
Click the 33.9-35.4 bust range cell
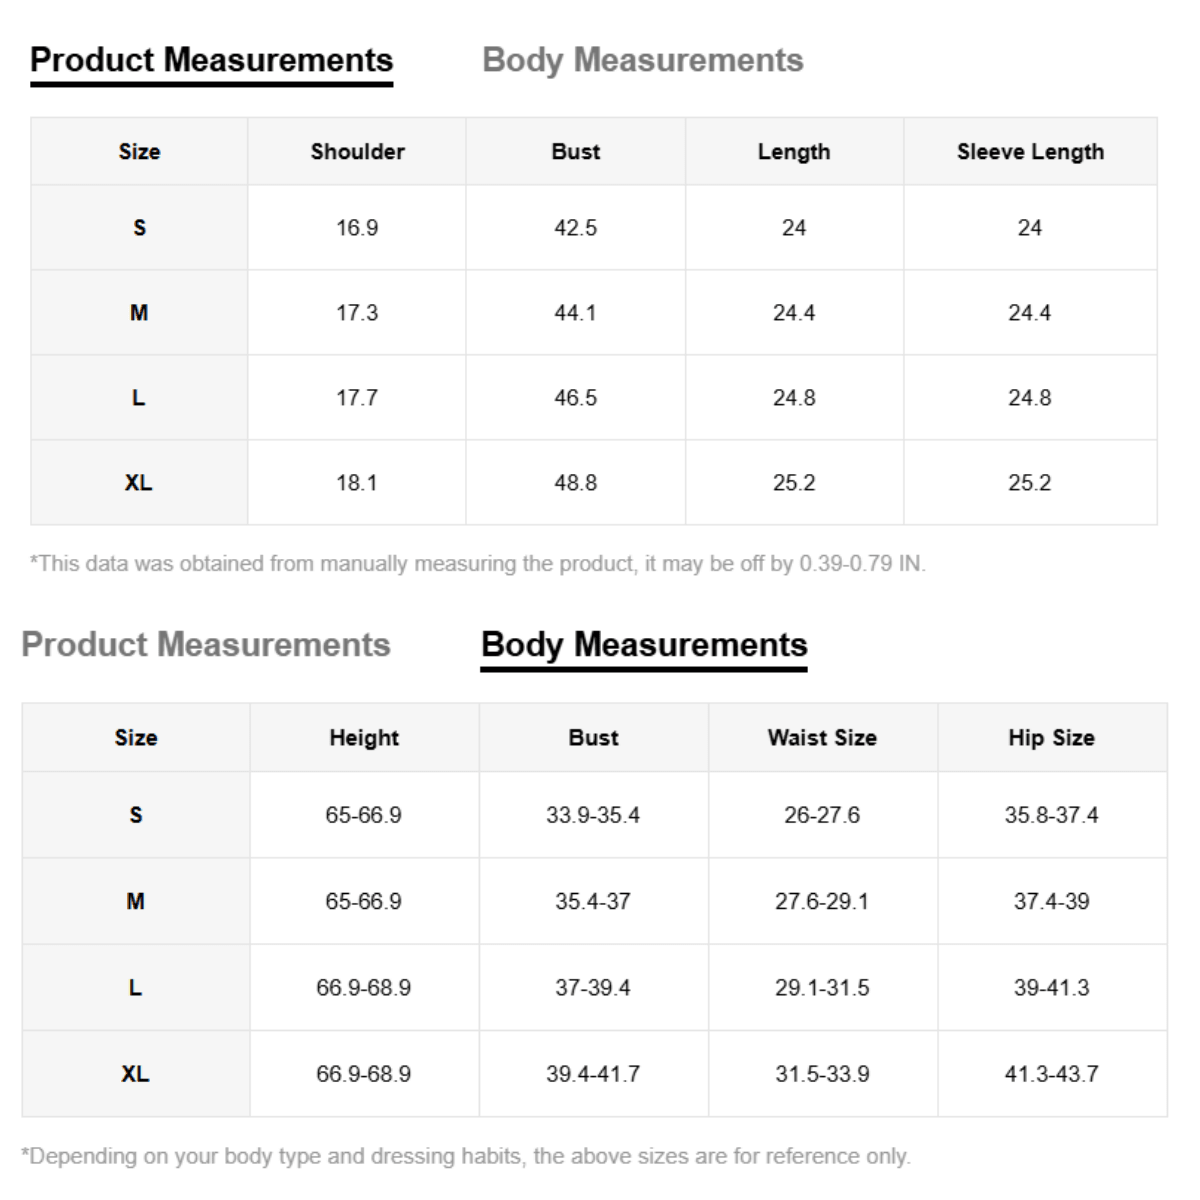(593, 815)
